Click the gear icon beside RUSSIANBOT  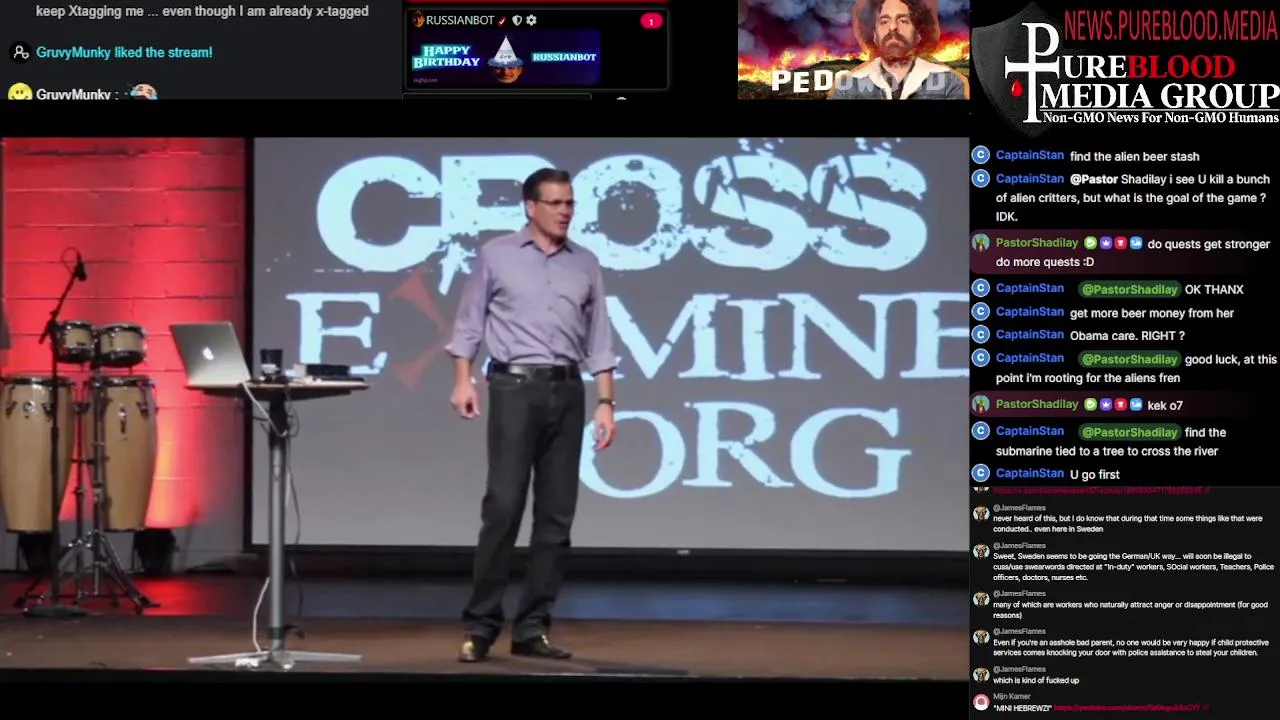(x=531, y=20)
